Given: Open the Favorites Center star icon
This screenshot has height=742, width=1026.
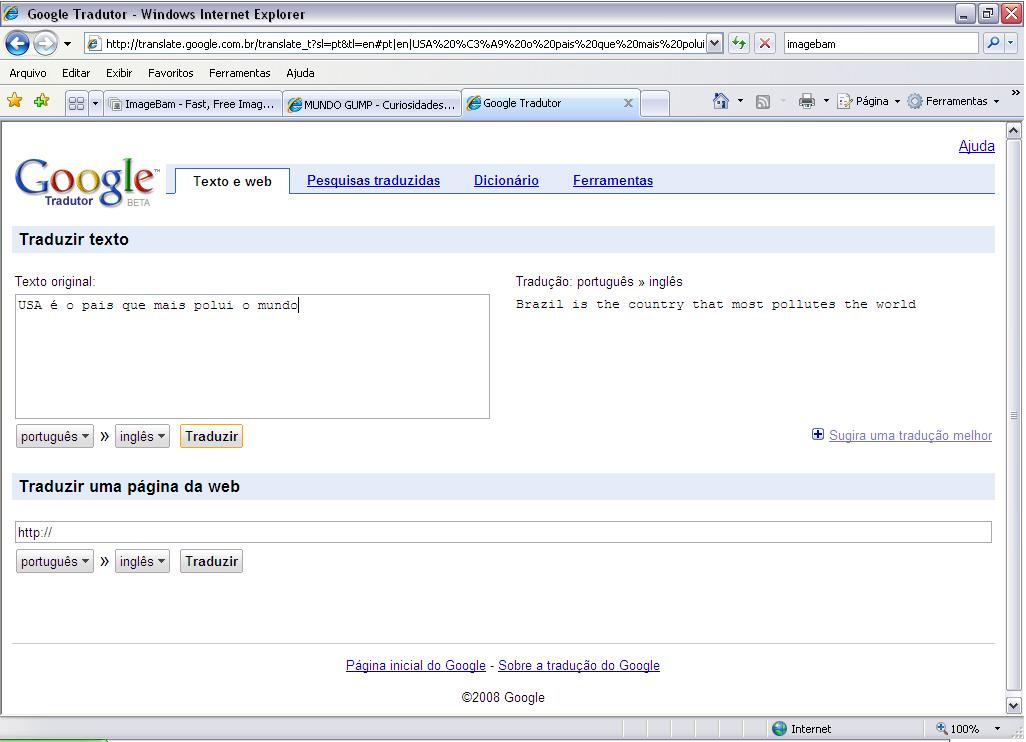Looking at the screenshot, I should point(14,101).
